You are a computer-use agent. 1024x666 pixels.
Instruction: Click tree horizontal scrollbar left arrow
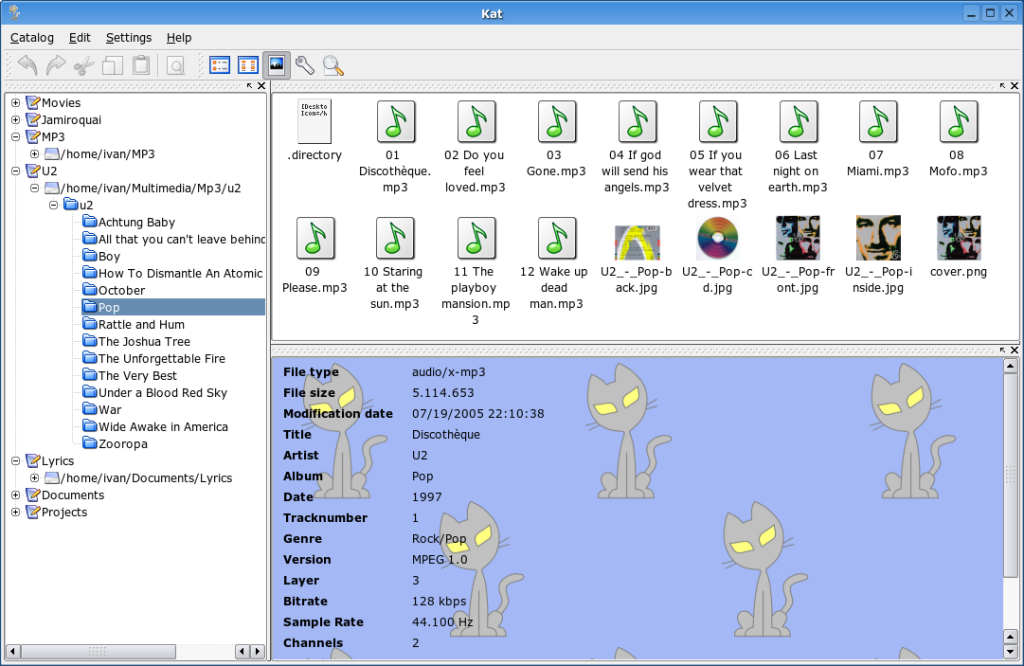click(x=12, y=651)
